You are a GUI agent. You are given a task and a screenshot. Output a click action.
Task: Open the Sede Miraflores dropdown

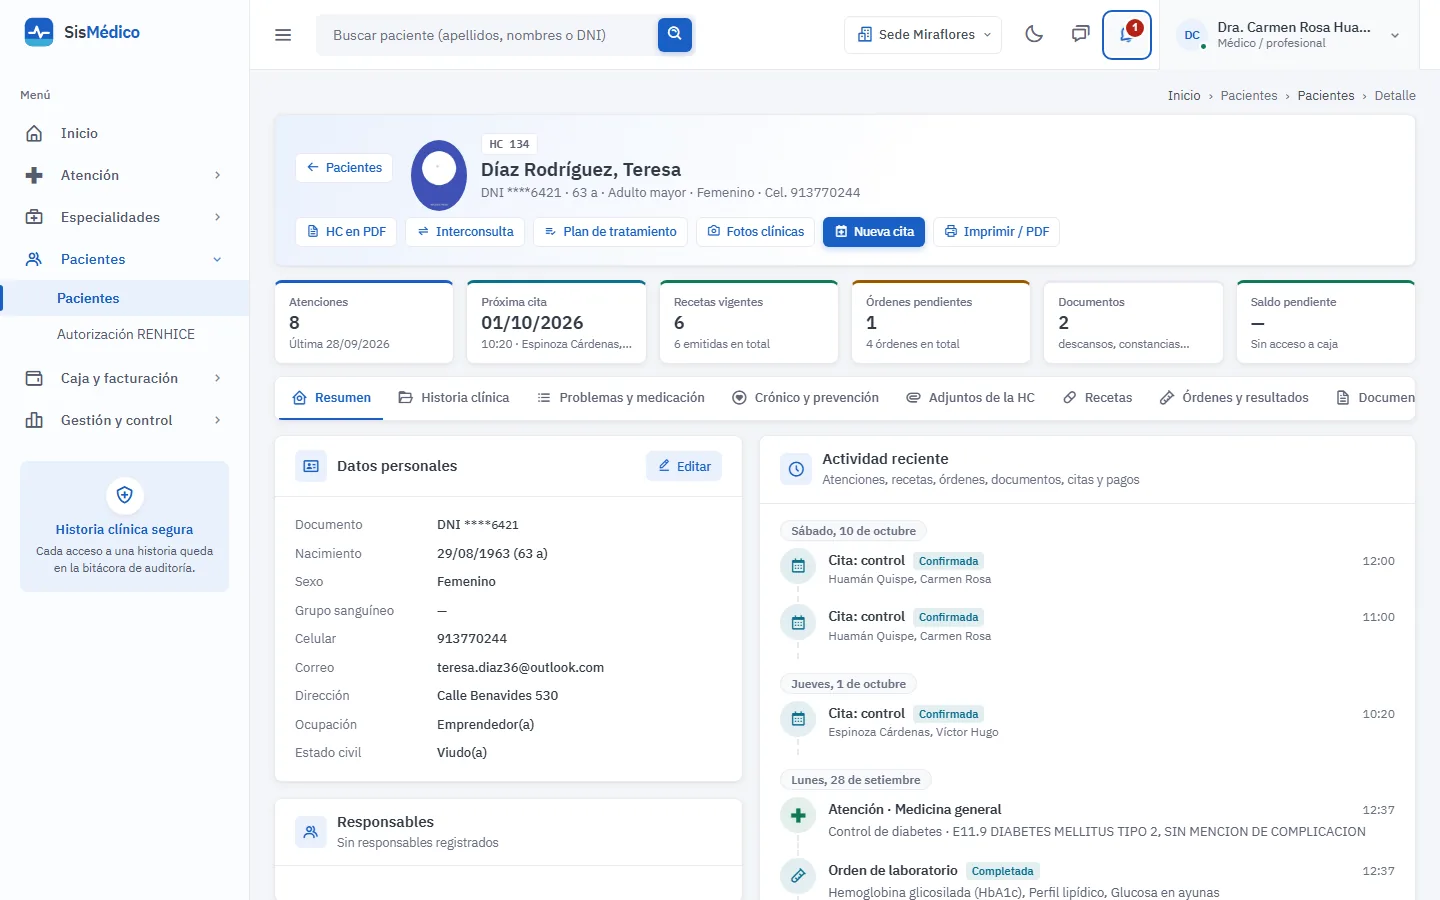(923, 35)
